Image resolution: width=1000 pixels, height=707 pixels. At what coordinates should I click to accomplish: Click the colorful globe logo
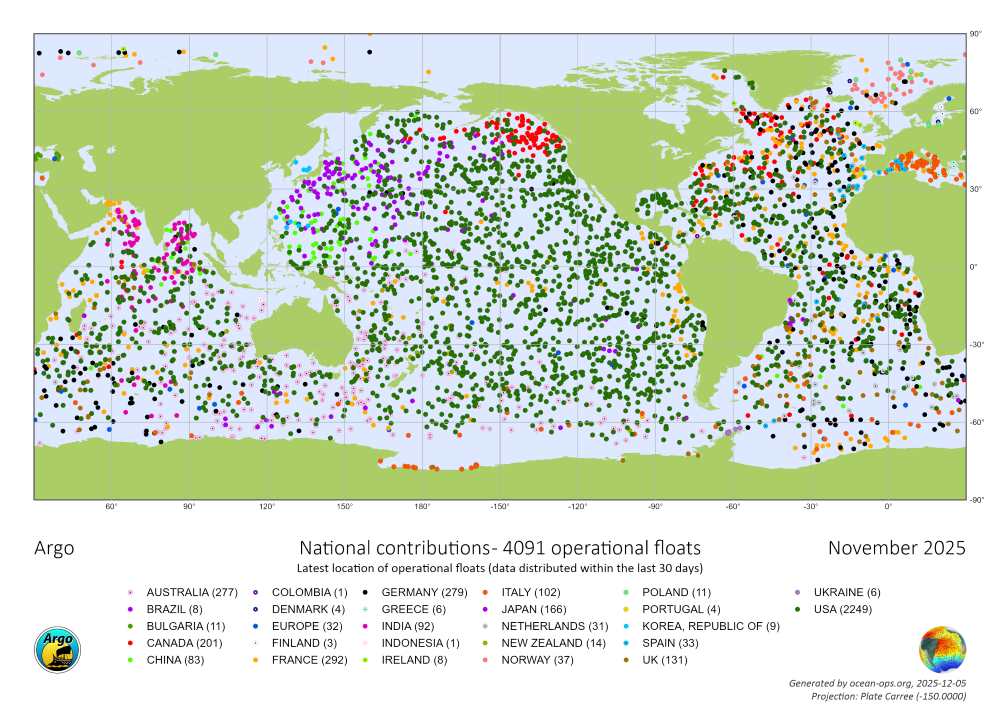tap(942, 649)
